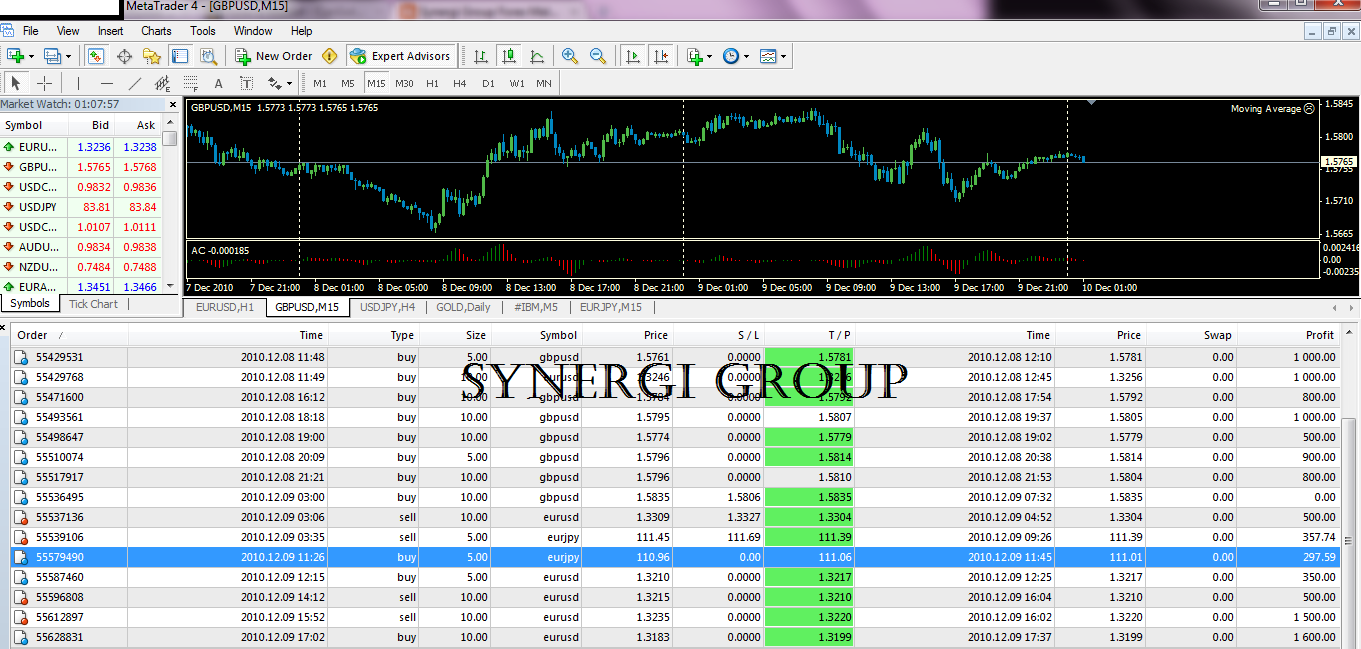Viewport: 1361px width, 649px height.
Task: Select the Text Label tool
Action: [x=246, y=83]
